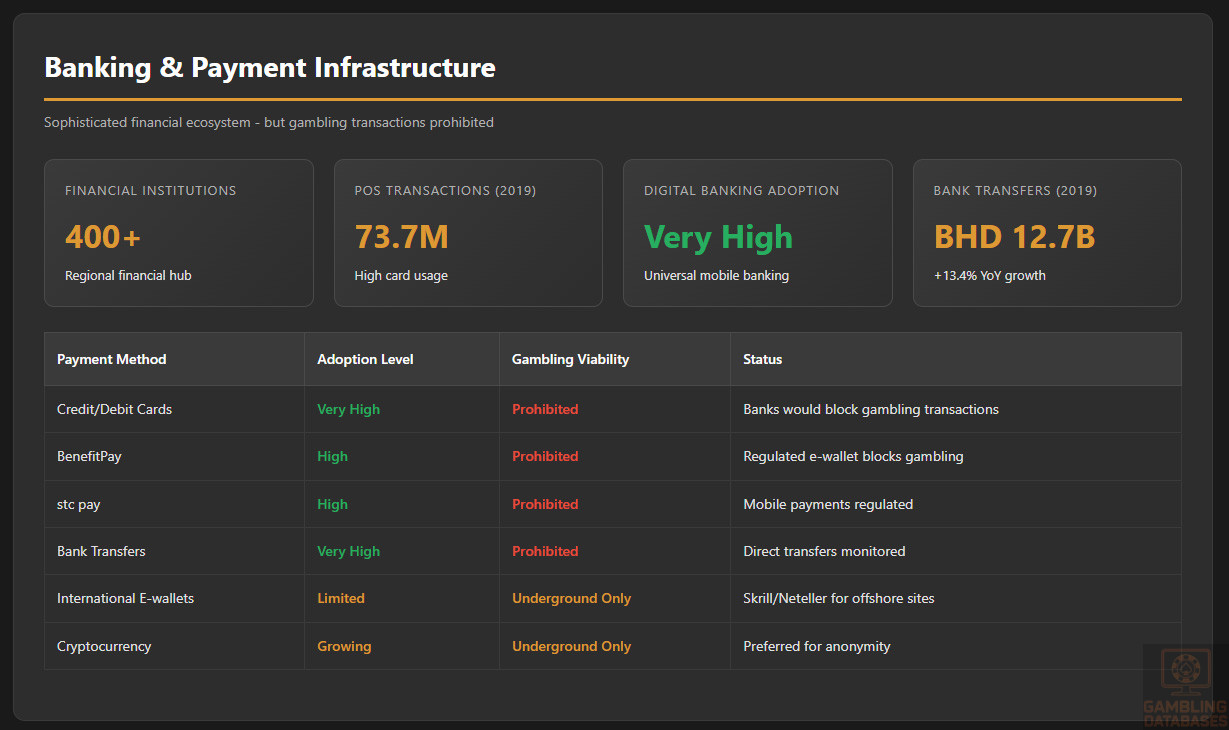Click the Payment Method column header

pyautogui.click(x=112, y=359)
